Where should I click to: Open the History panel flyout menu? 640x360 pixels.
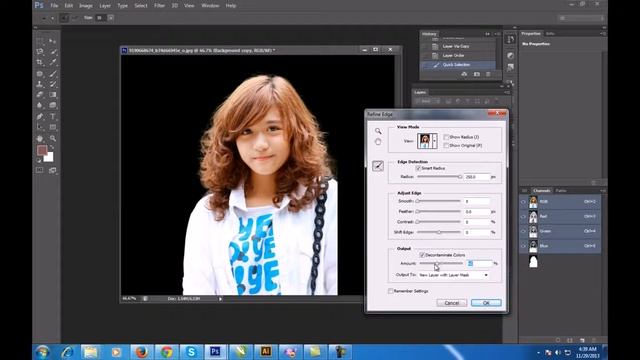498,34
